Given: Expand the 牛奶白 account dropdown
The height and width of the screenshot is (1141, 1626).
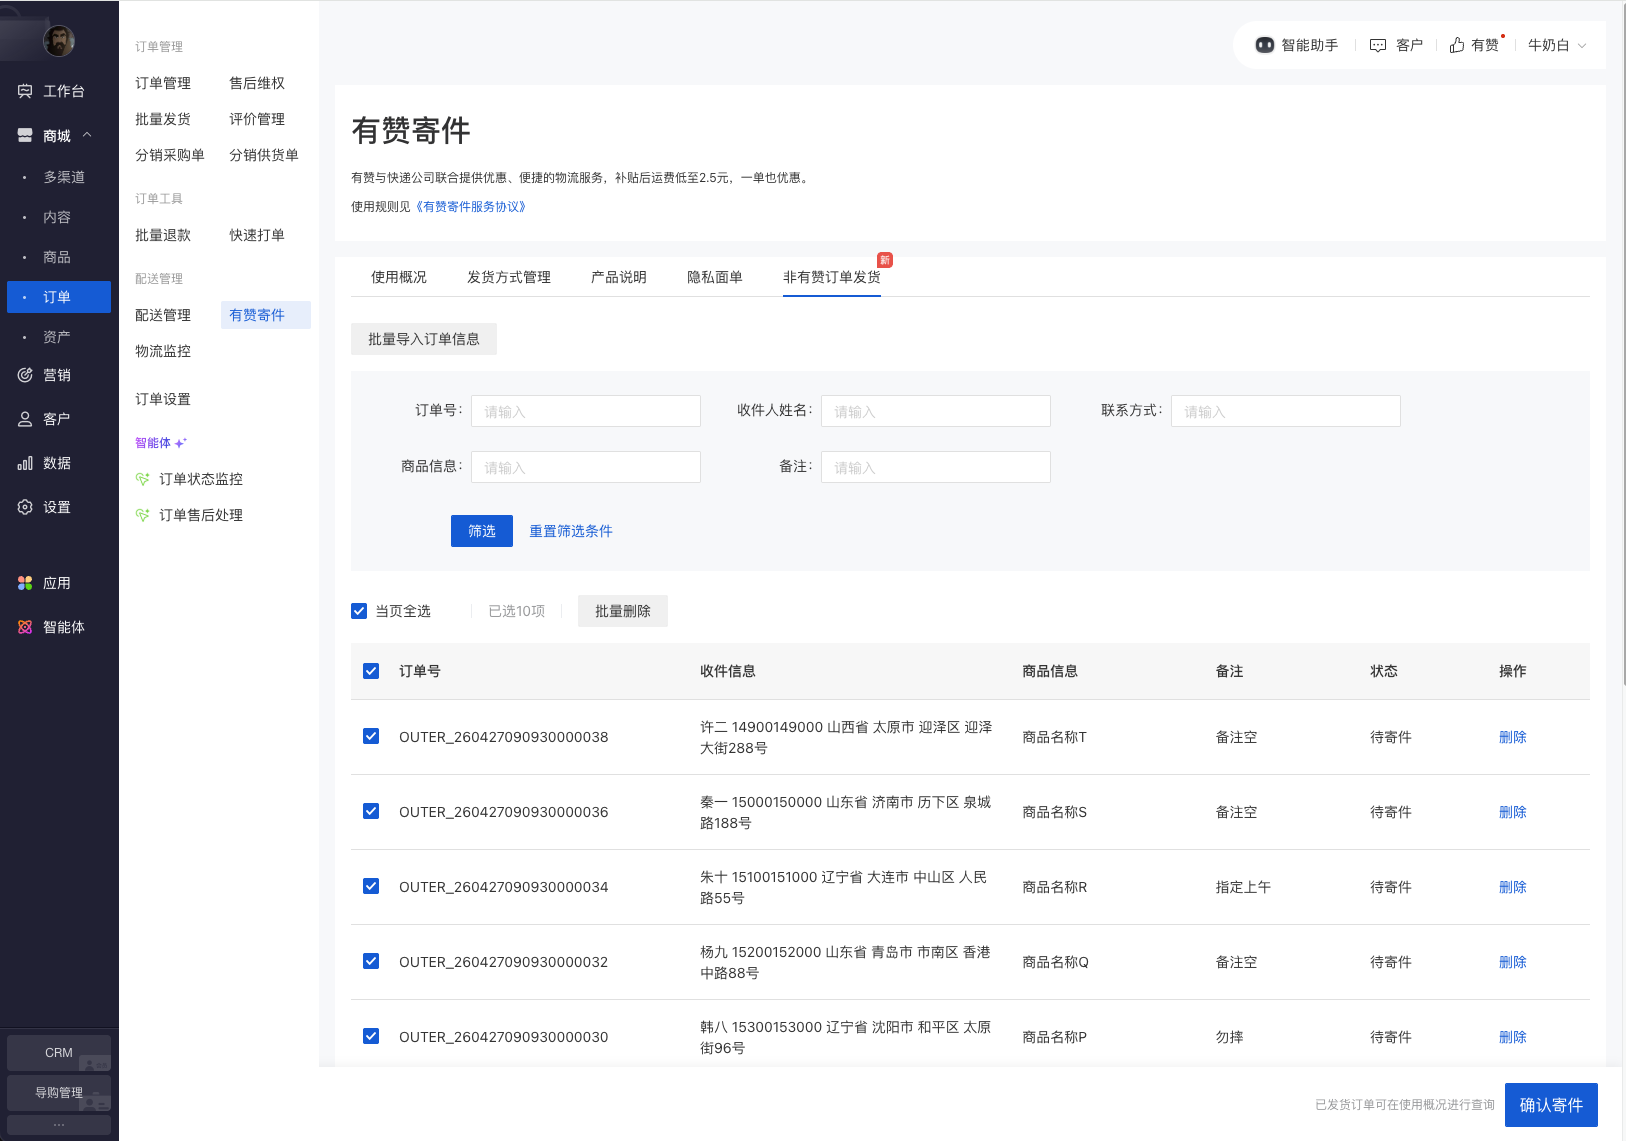Looking at the screenshot, I should click(x=1581, y=45).
